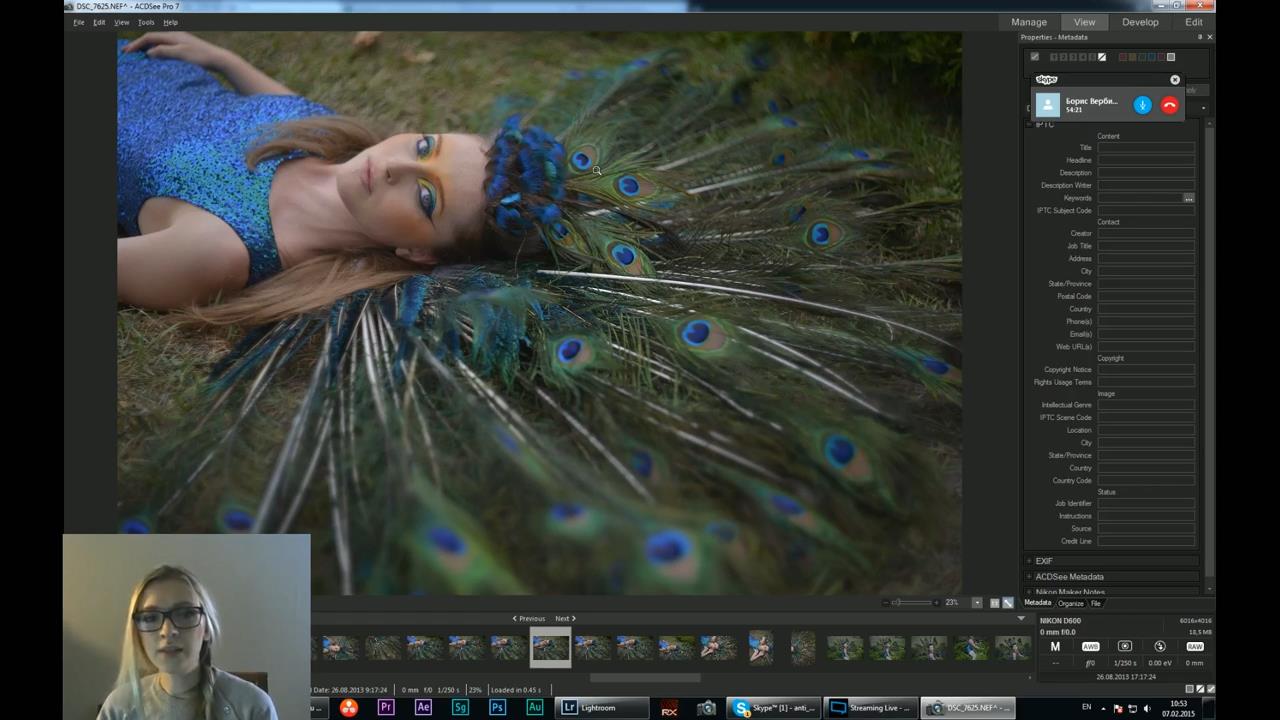Open the orange DaVinci Resolve taskbar icon
1280x720 pixels.
pos(349,708)
